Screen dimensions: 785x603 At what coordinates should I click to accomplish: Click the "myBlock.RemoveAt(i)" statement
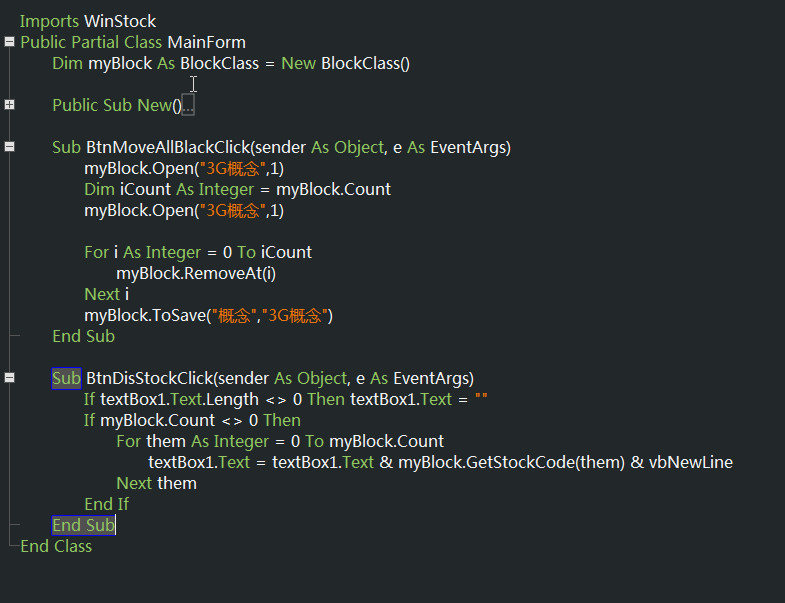(x=196, y=274)
